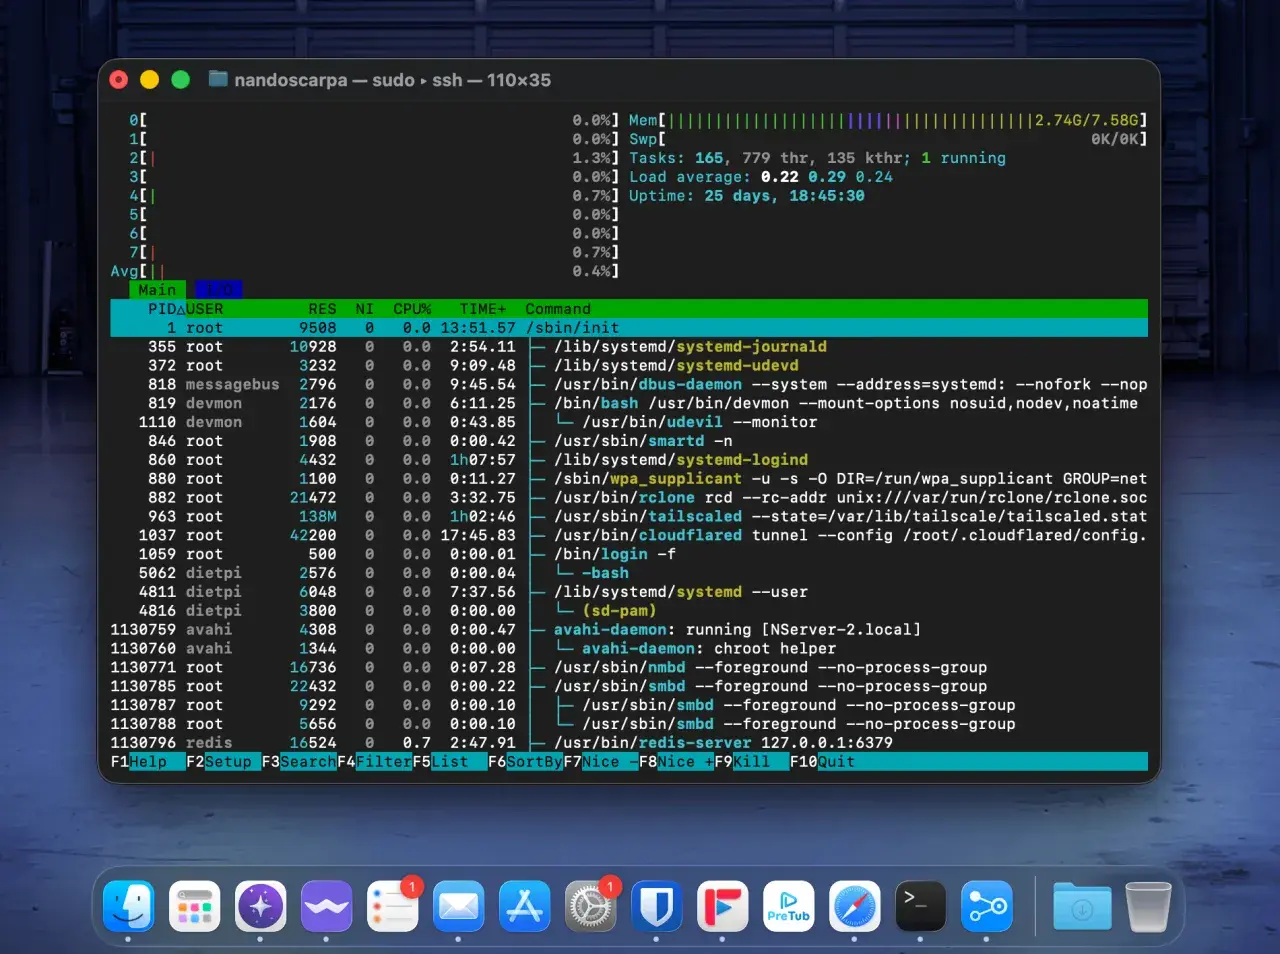
Task: Click the Command column header
Action: pyautogui.click(x=558, y=309)
